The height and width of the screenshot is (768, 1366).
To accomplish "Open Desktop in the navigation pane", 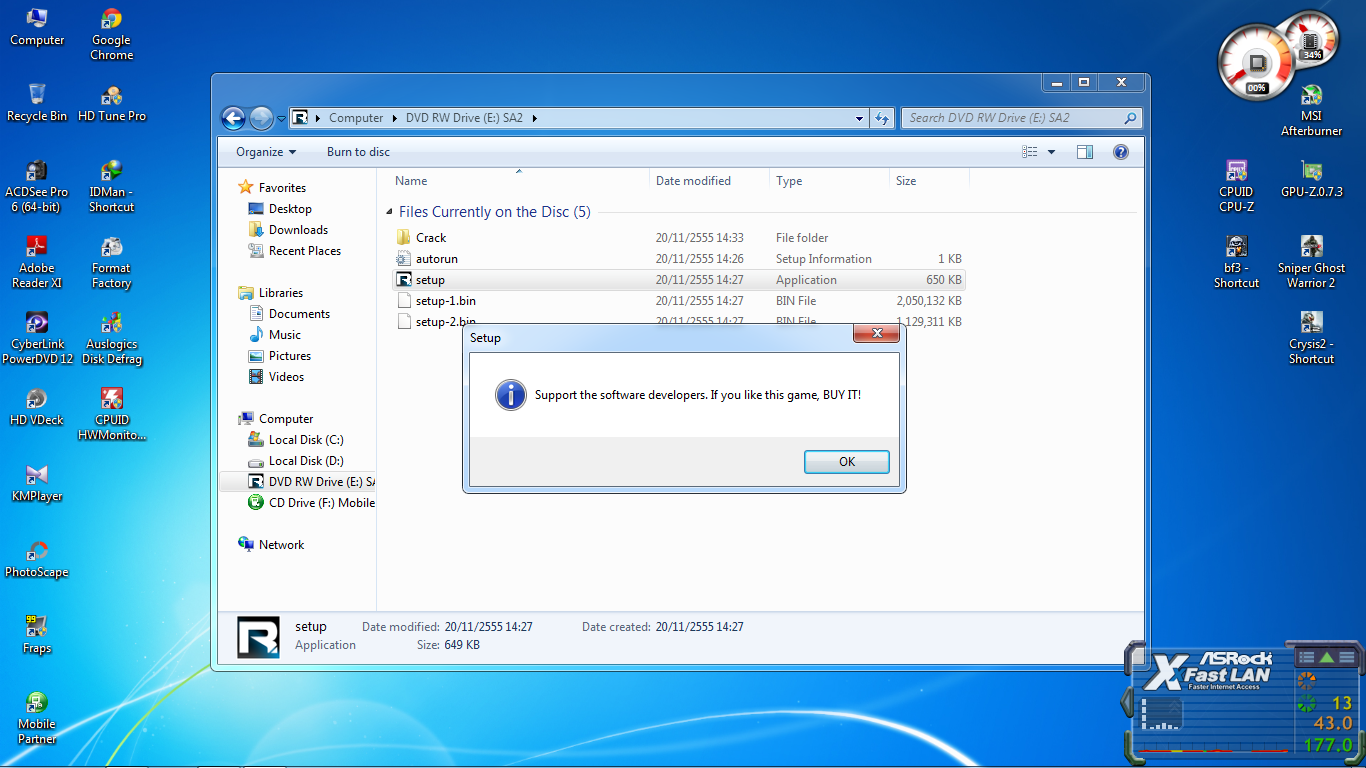I will pos(280,209).
